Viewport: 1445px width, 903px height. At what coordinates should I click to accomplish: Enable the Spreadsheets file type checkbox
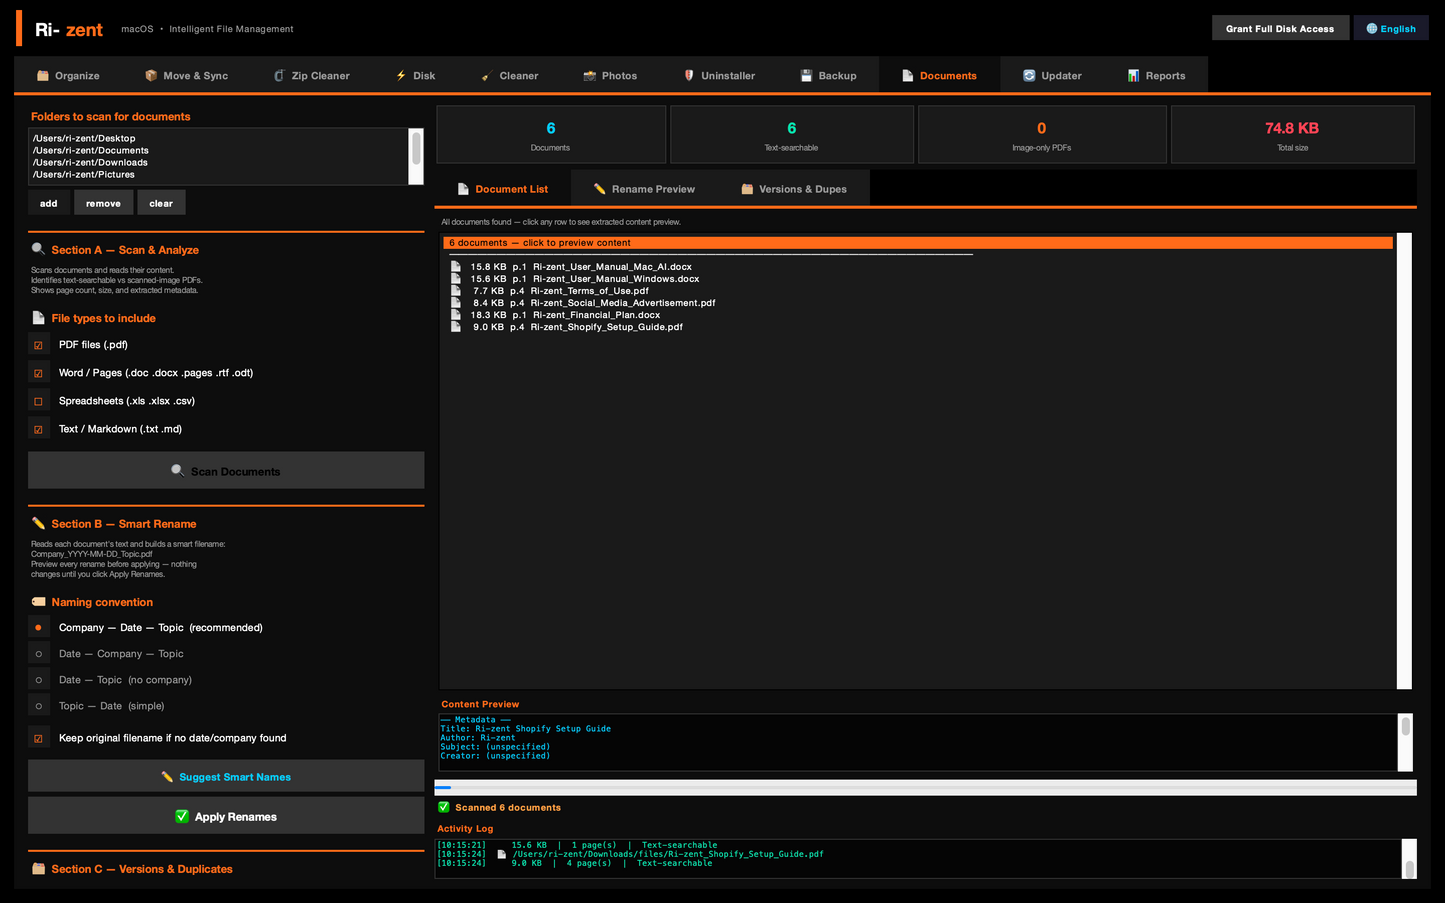tap(39, 401)
